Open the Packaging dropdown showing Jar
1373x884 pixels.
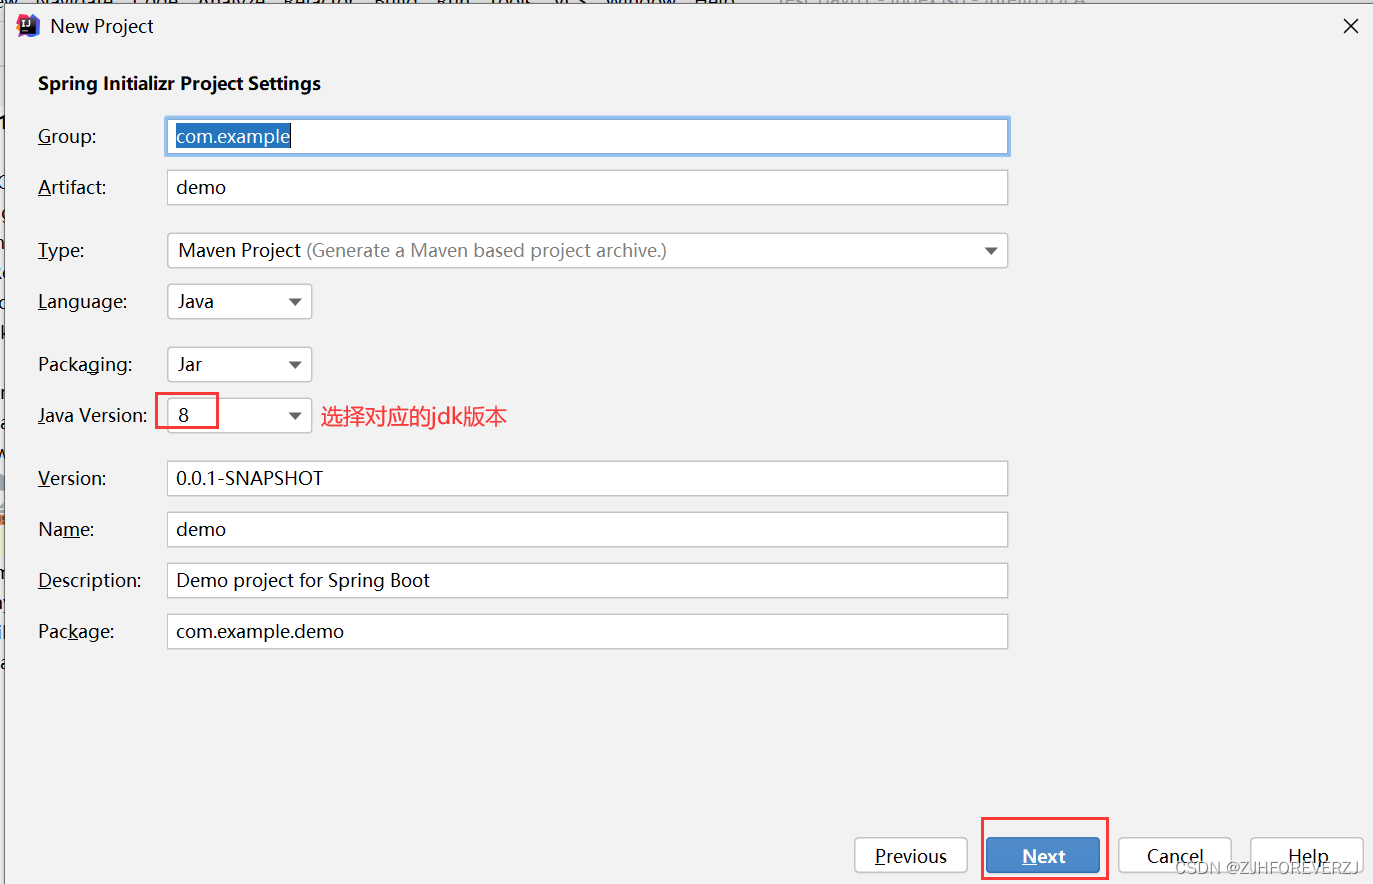[x=239, y=364]
